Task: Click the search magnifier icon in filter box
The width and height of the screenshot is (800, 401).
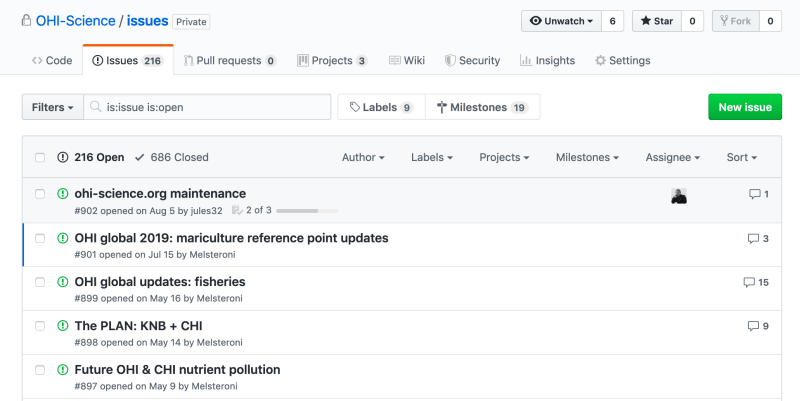Action: coord(95,107)
